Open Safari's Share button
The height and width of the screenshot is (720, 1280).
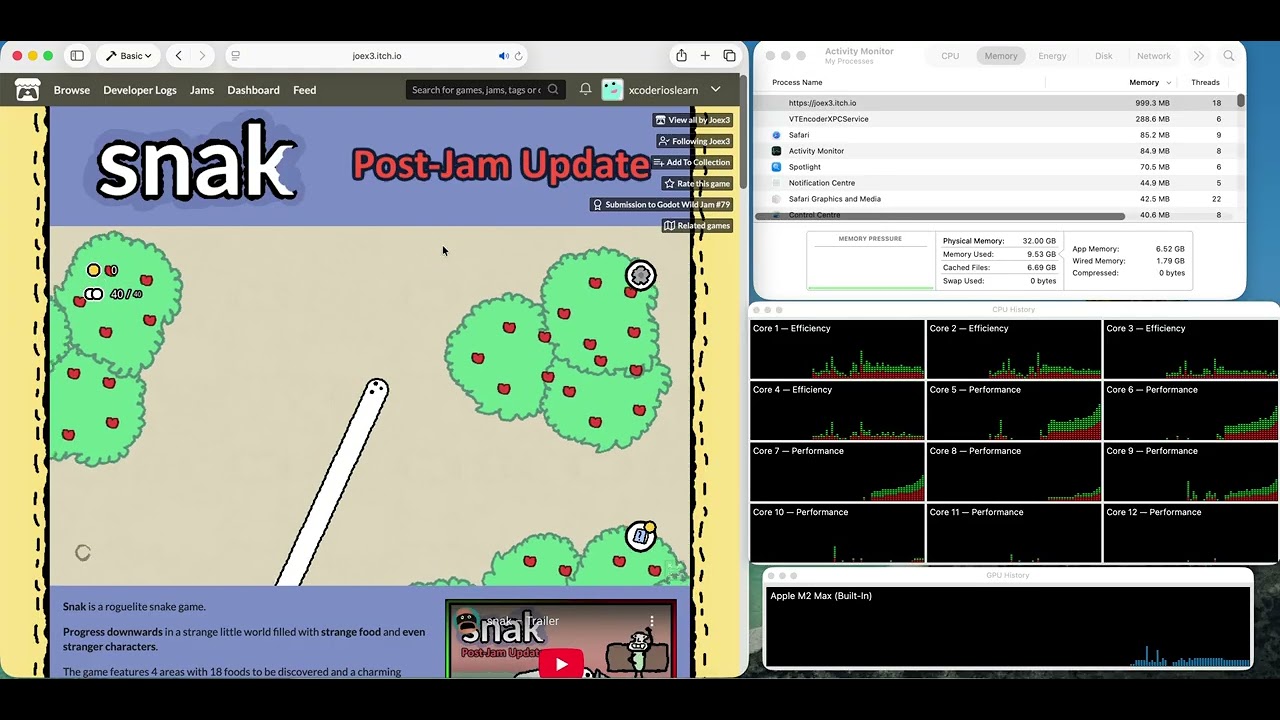681,56
